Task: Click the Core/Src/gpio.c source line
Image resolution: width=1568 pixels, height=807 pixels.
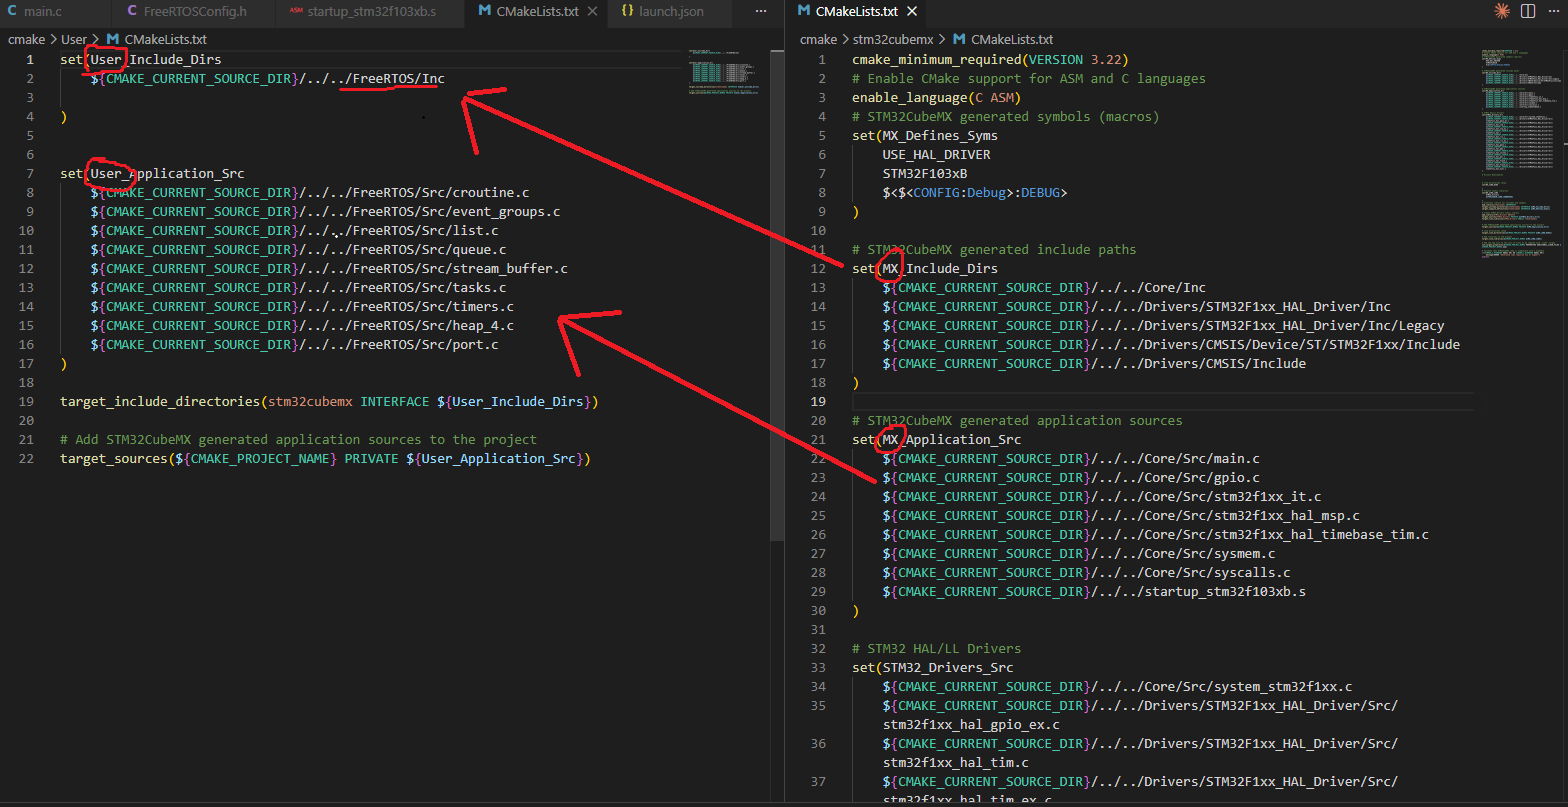Action: tap(1071, 478)
